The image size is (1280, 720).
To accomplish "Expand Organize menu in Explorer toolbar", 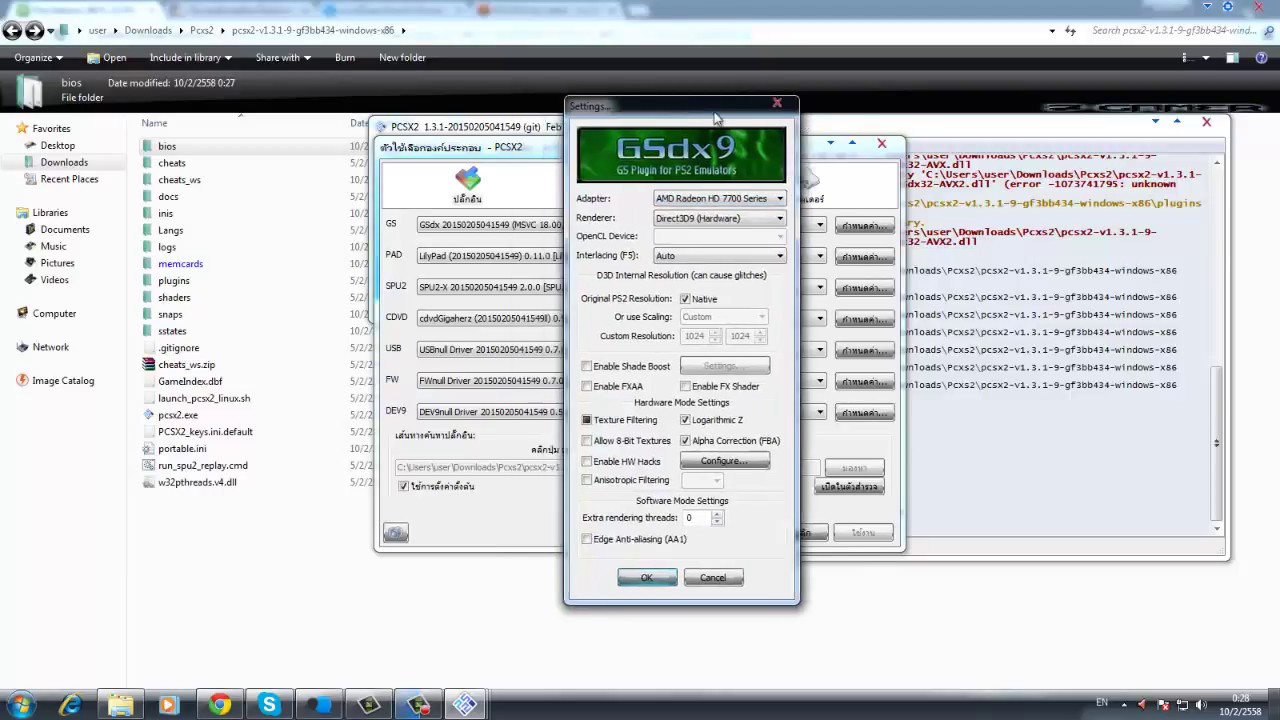I will point(37,58).
